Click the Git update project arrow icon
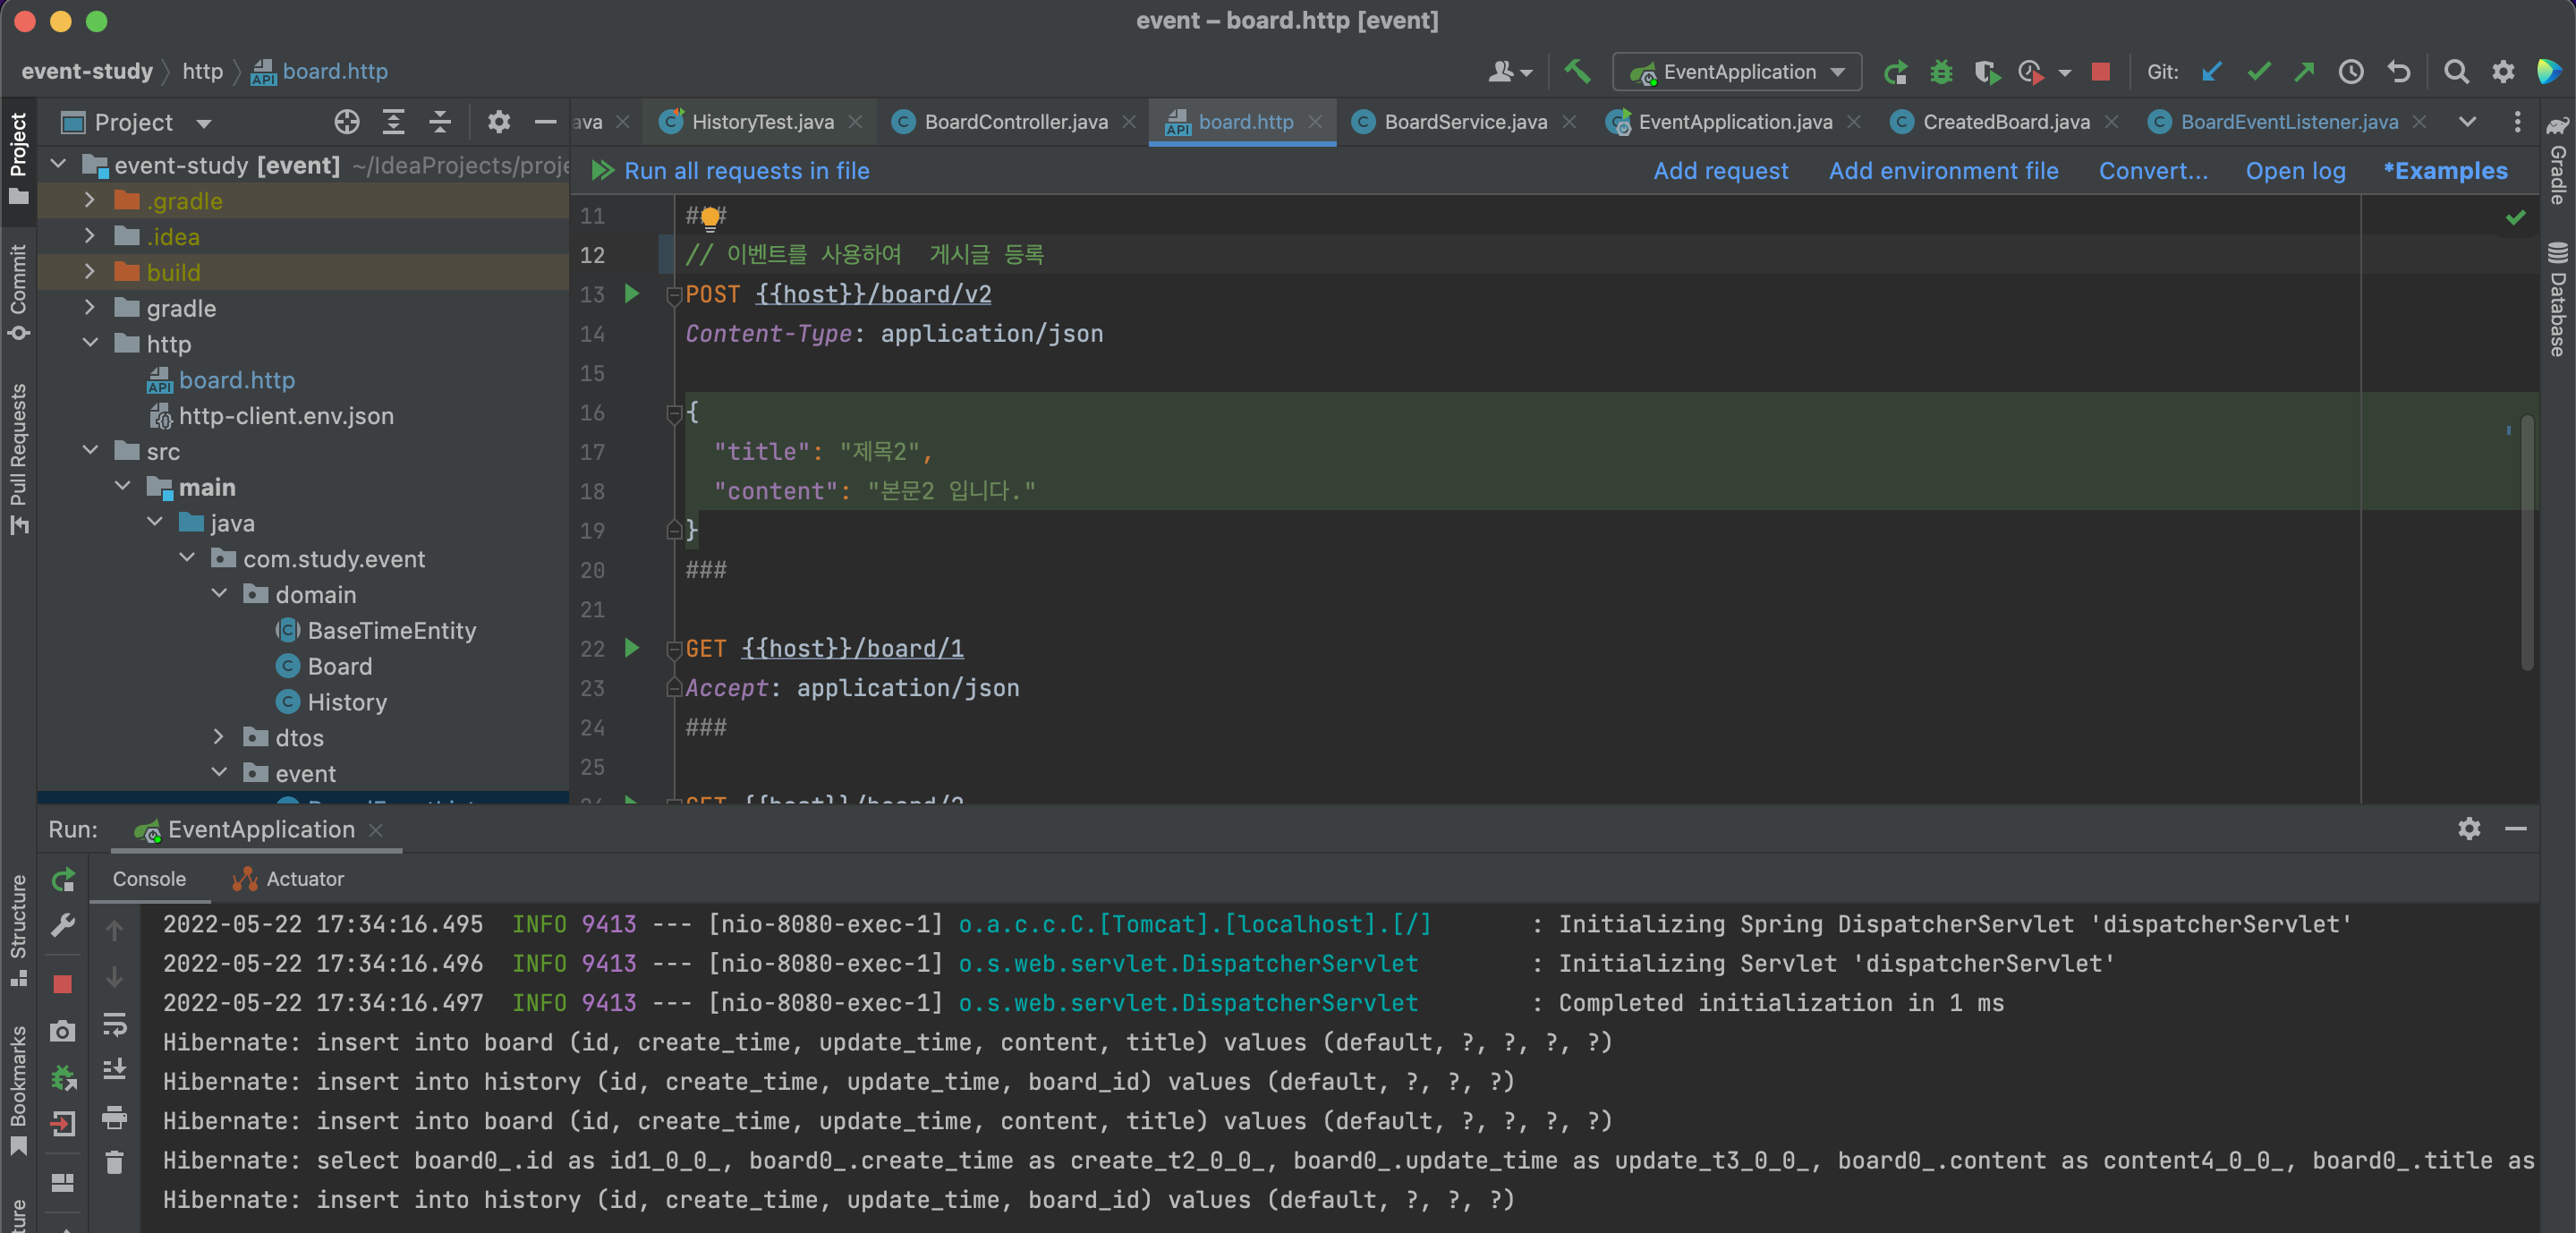The image size is (2576, 1233). tap(2212, 72)
